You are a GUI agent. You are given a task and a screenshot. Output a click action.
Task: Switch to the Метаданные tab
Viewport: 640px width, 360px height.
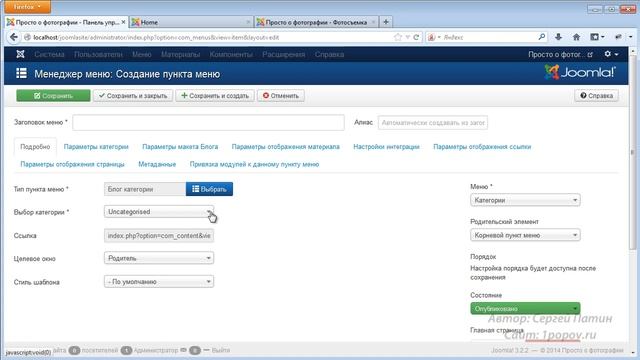tap(157, 164)
